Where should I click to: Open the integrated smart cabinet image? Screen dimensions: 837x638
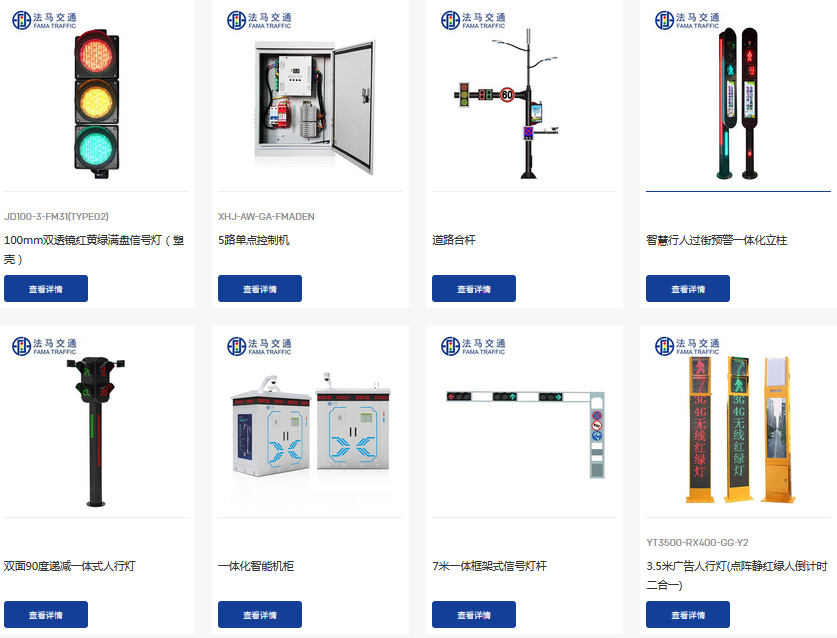(310, 424)
